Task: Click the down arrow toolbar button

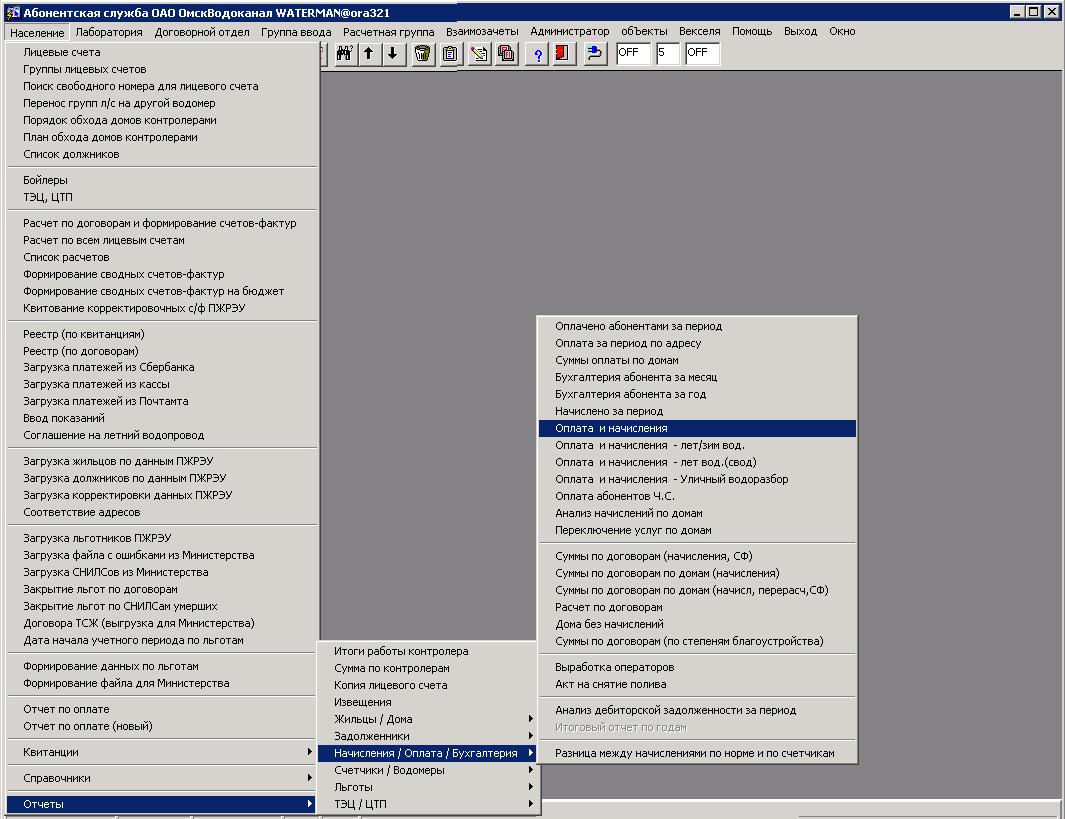Action: click(393, 54)
